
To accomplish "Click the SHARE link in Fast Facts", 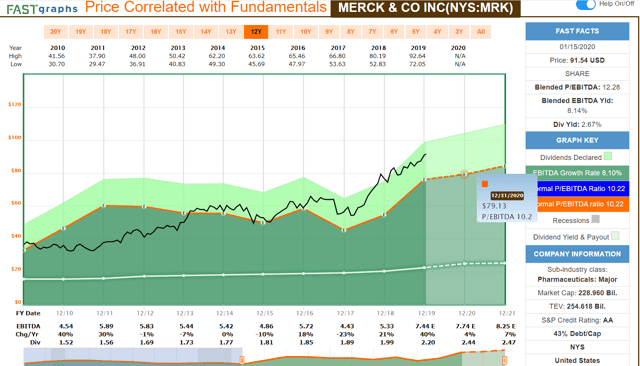I will click(x=577, y=74).
